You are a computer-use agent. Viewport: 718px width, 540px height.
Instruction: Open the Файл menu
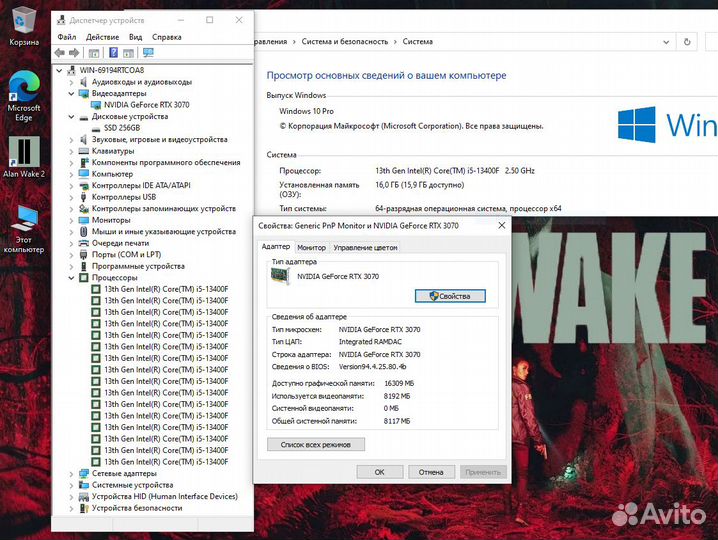(67, 37)
